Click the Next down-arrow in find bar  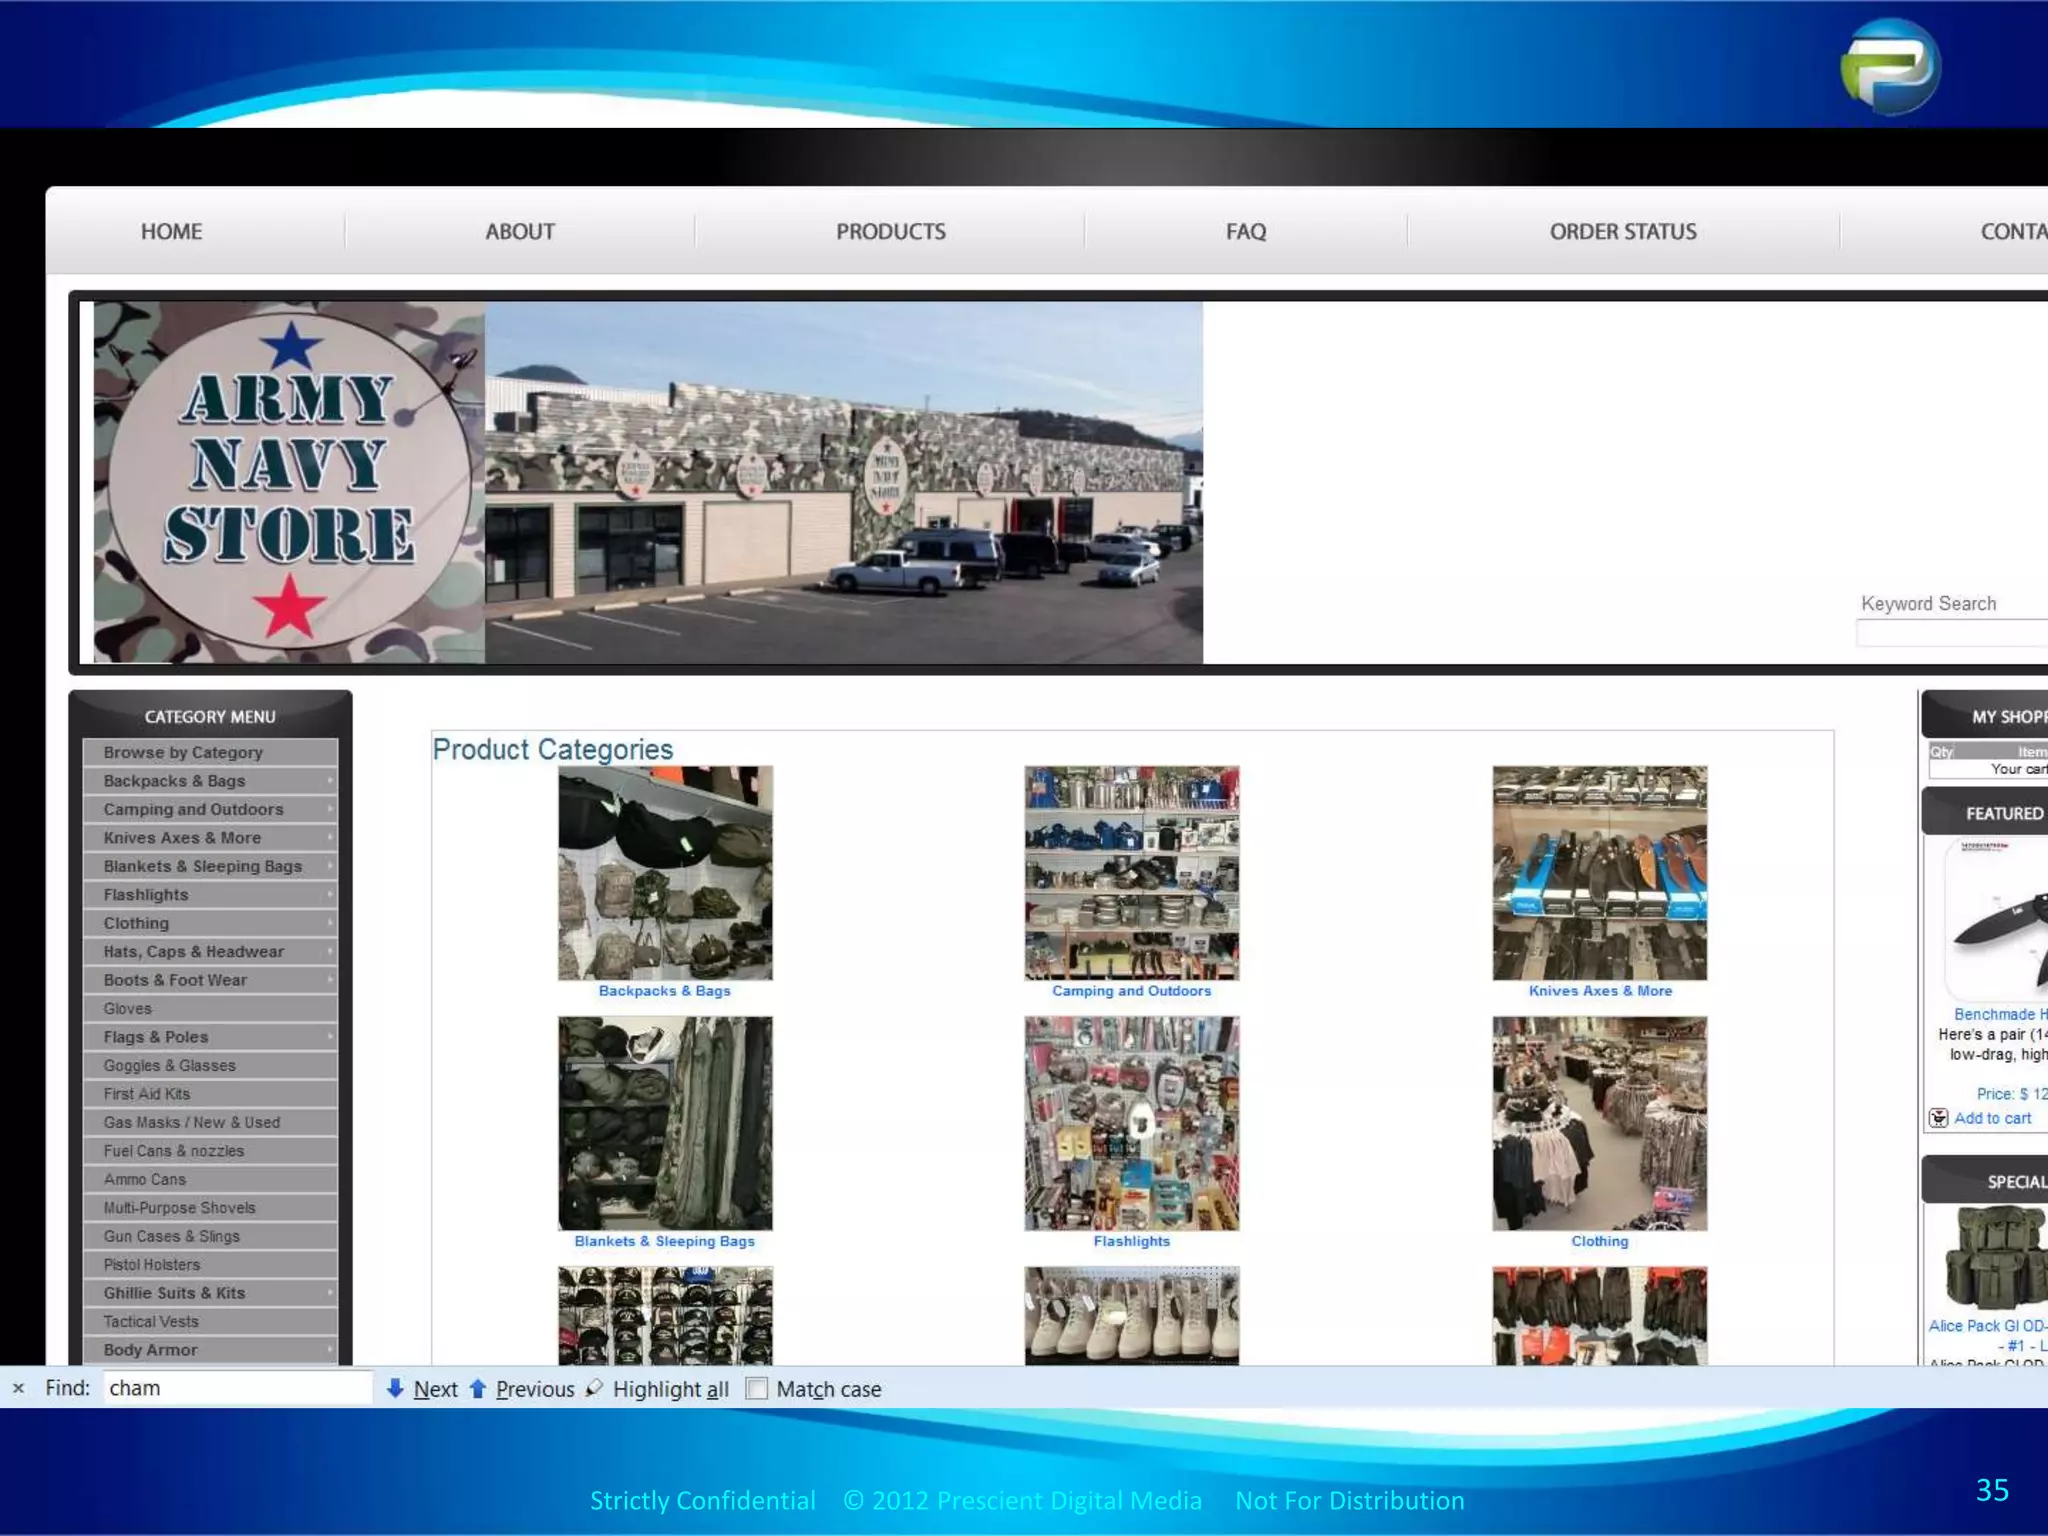pos(395,1388)
